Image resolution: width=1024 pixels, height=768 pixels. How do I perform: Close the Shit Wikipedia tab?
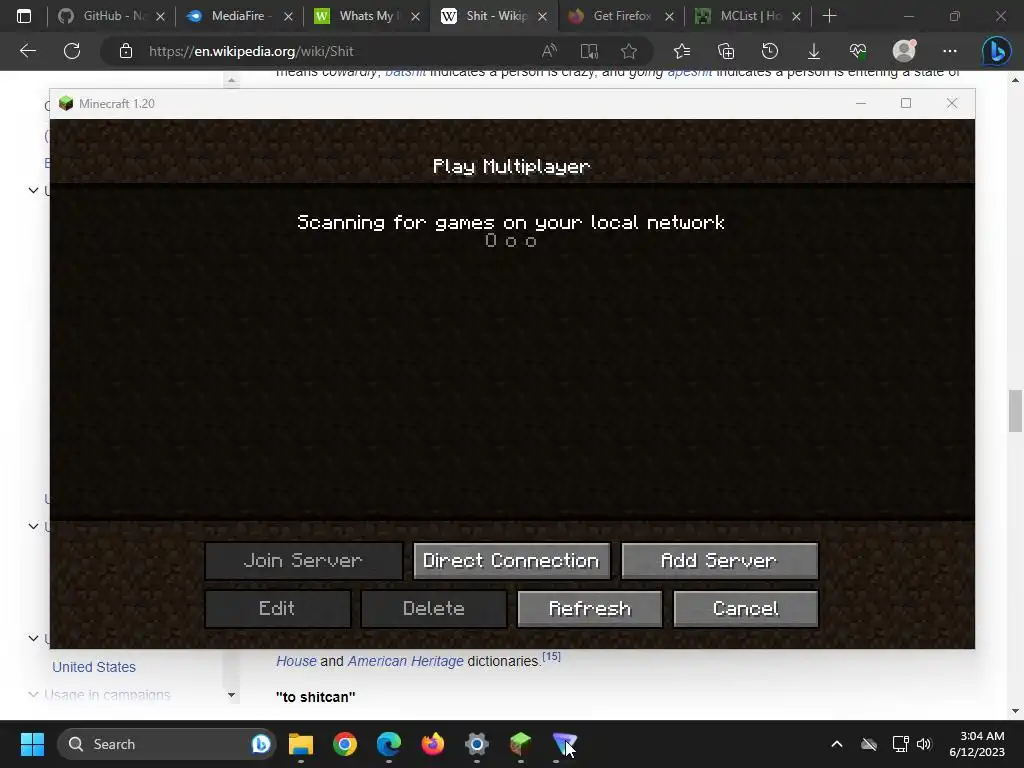(542, 16)
